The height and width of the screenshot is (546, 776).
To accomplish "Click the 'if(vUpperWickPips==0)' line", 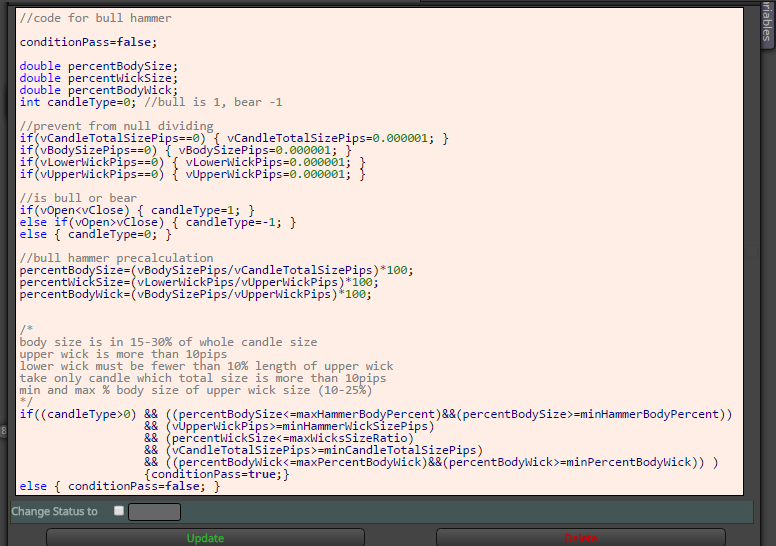I will tap(193, 174).
